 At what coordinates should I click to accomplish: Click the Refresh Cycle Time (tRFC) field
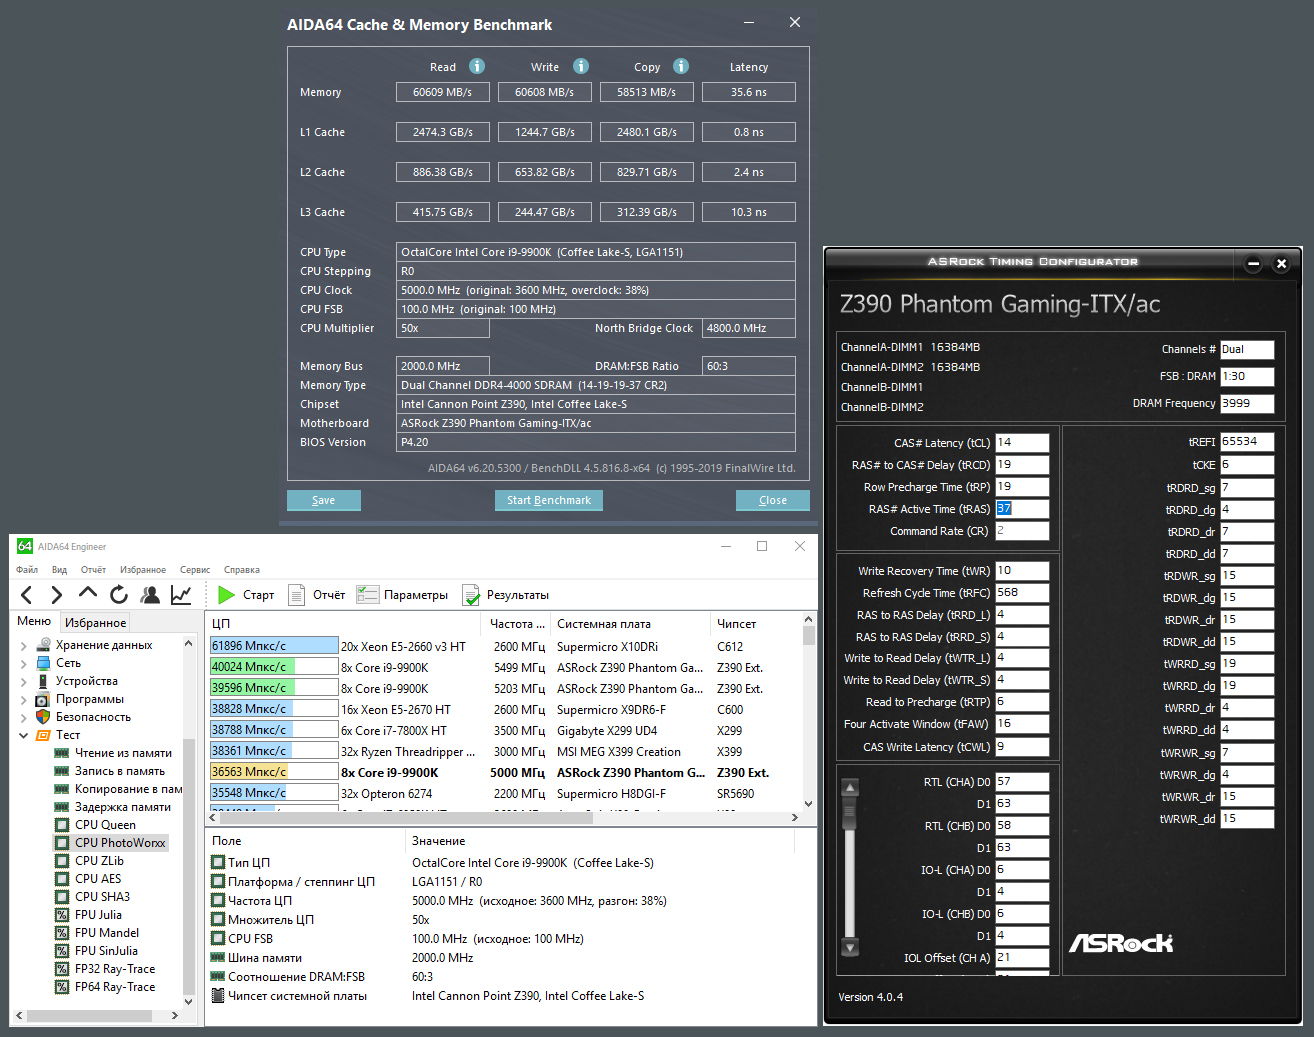1022,593
